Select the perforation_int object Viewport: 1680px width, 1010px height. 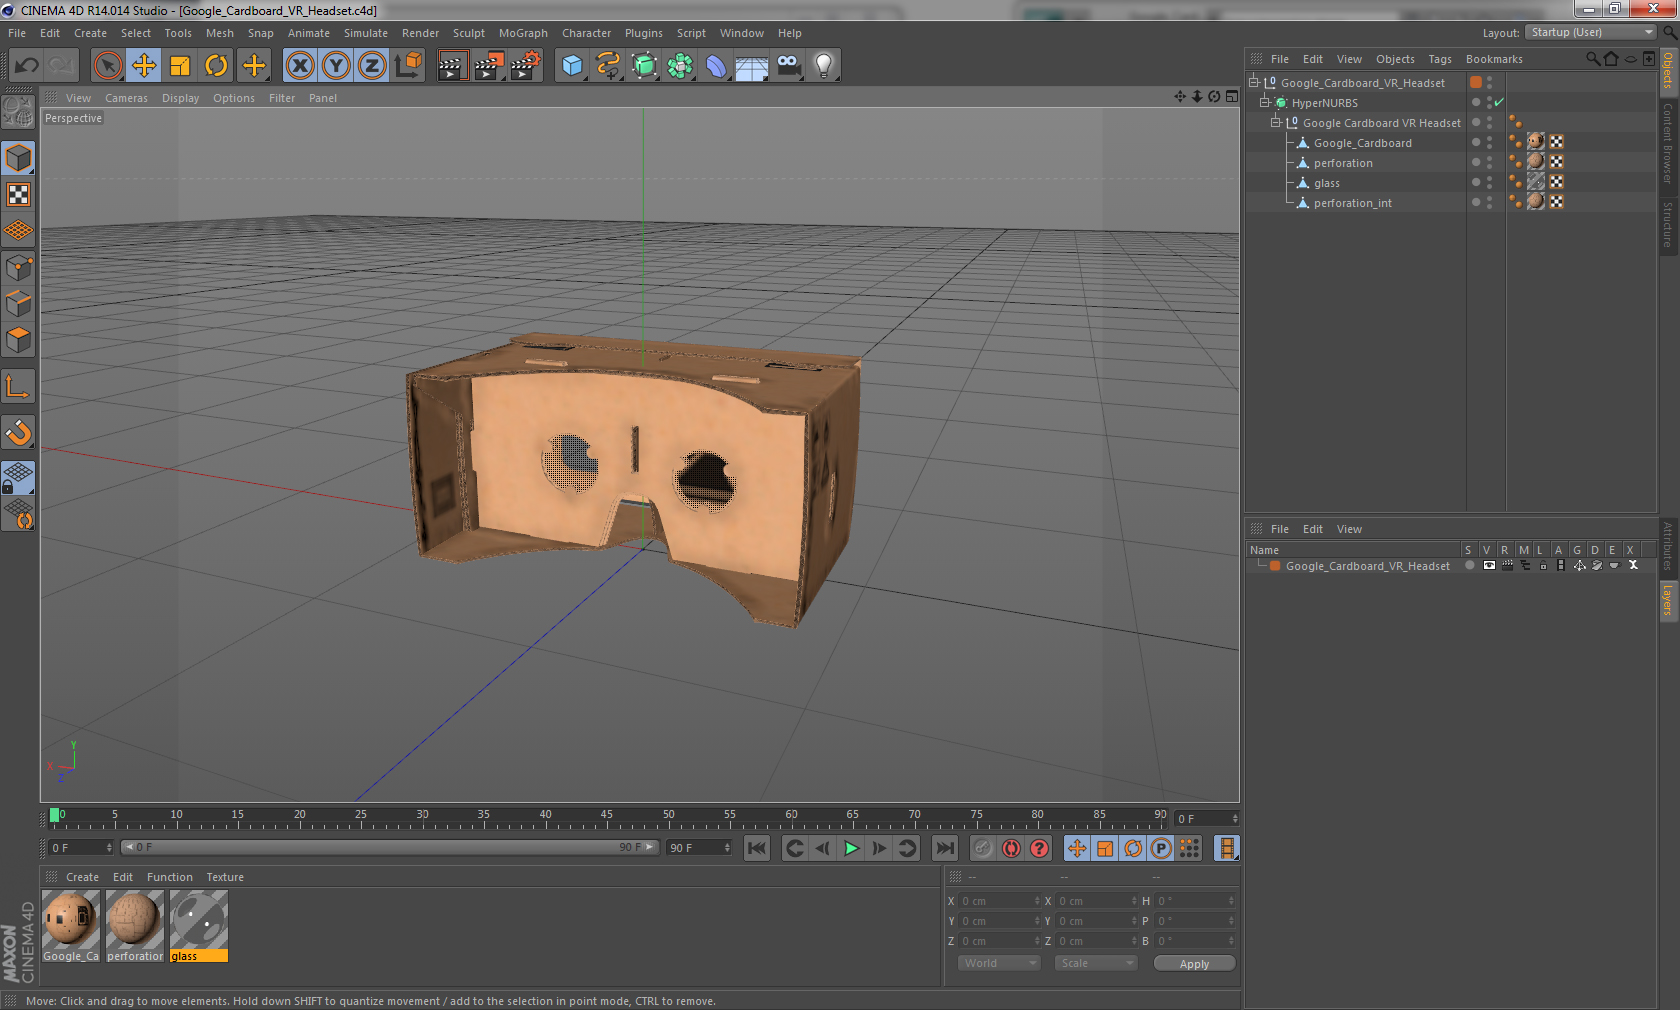(x=1352, y=203)
